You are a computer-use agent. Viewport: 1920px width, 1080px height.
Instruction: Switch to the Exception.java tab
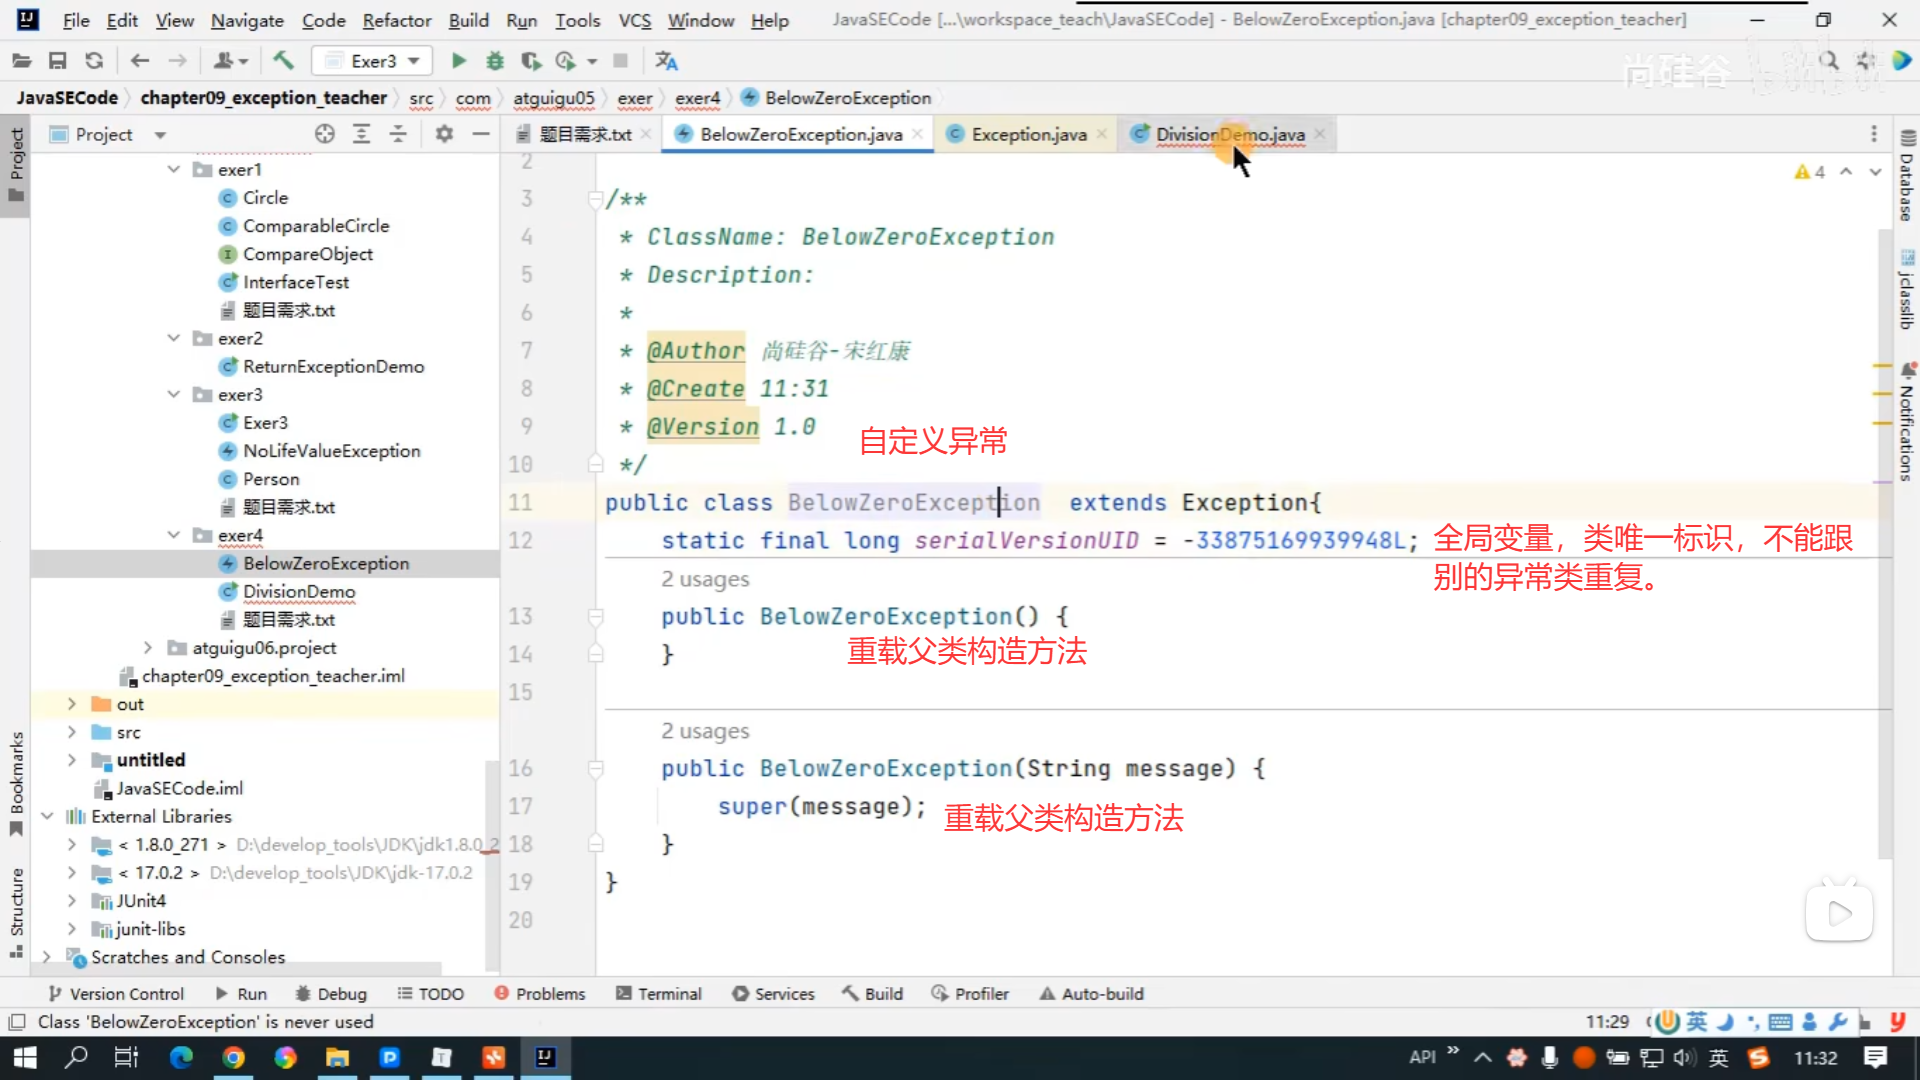1028,134
